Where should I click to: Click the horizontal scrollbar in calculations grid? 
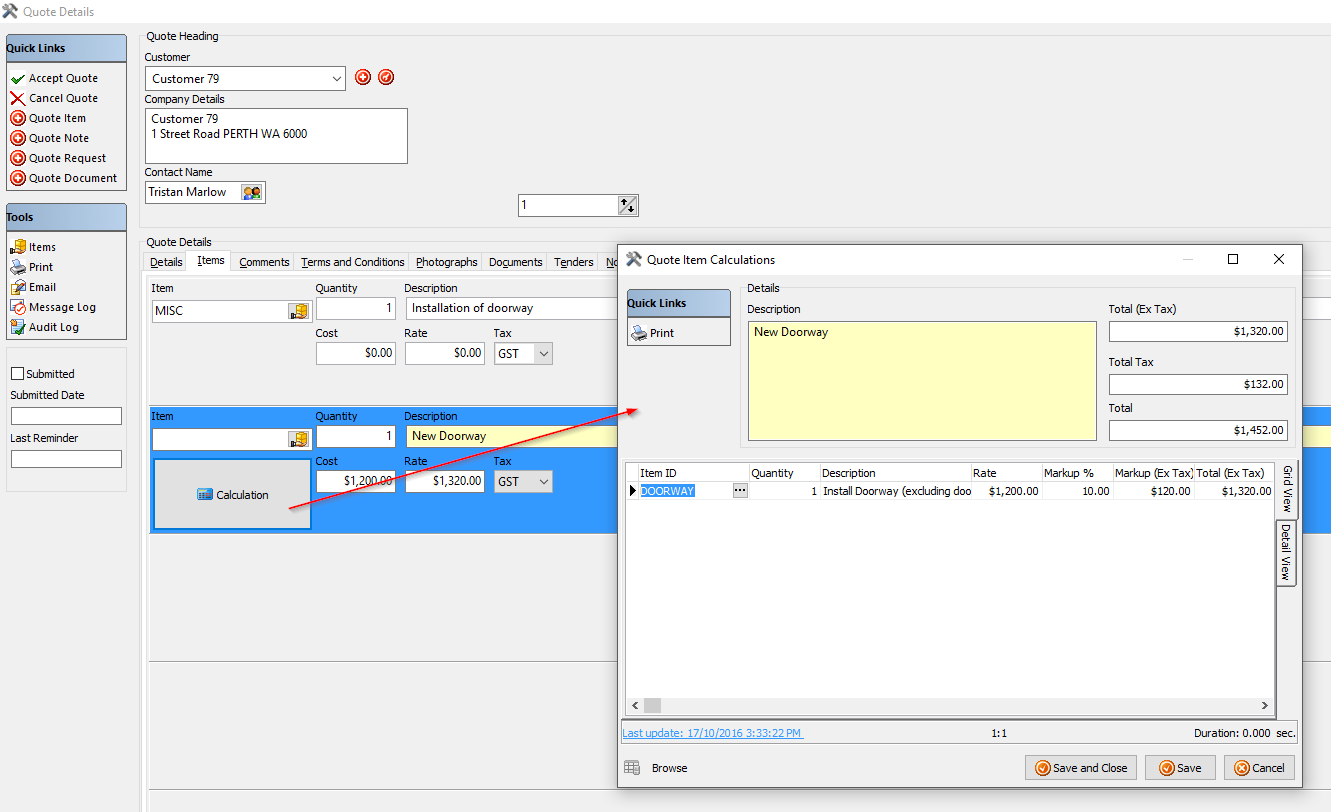(x=950, y=705)
